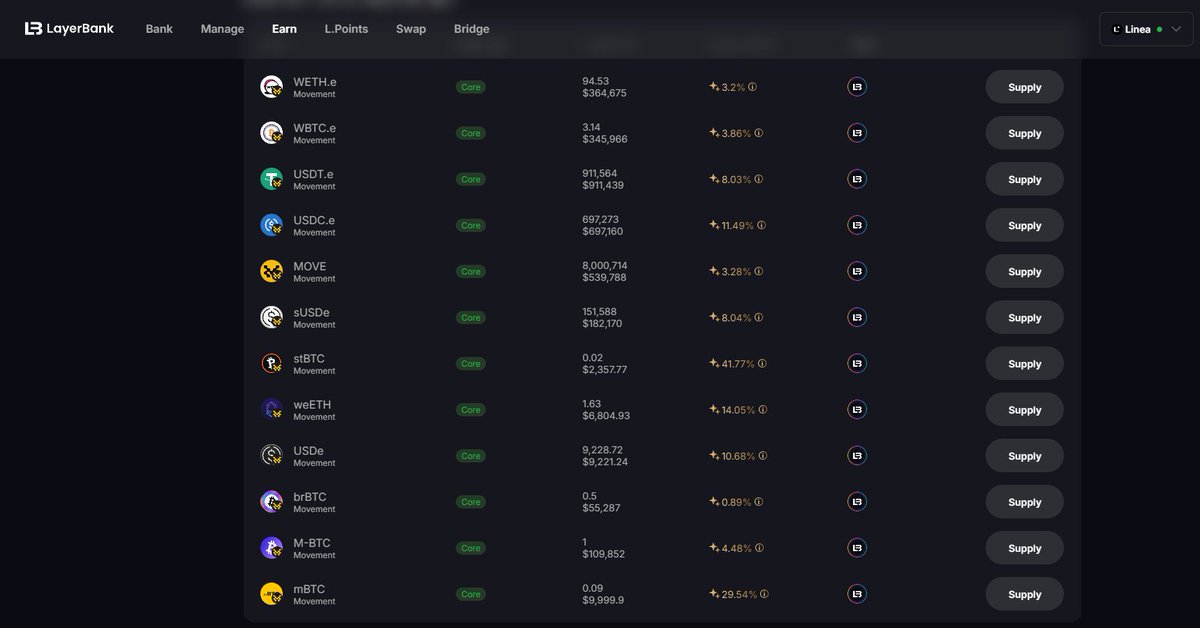Click the USDT.e token icon
This screenshot has height=628, width=1200.
point(271,179)
